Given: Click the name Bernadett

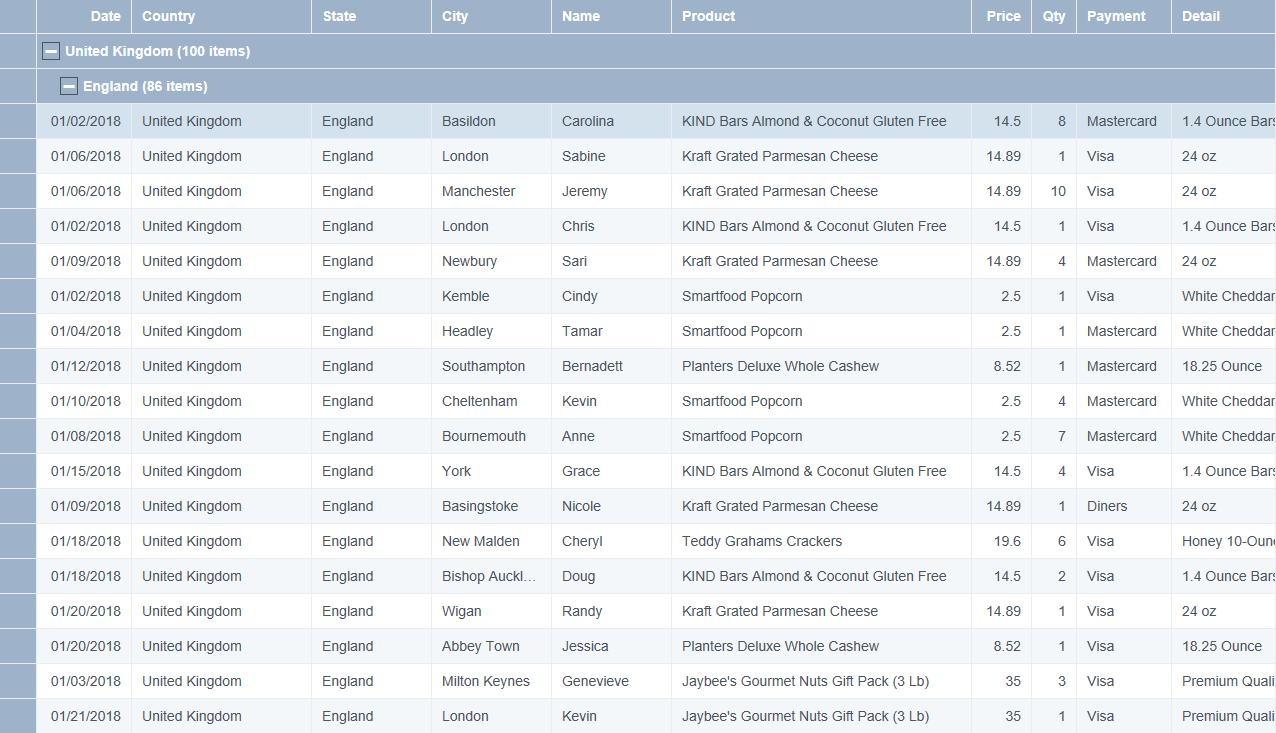Looking at the screenshot, I should [x=592, y=366].
